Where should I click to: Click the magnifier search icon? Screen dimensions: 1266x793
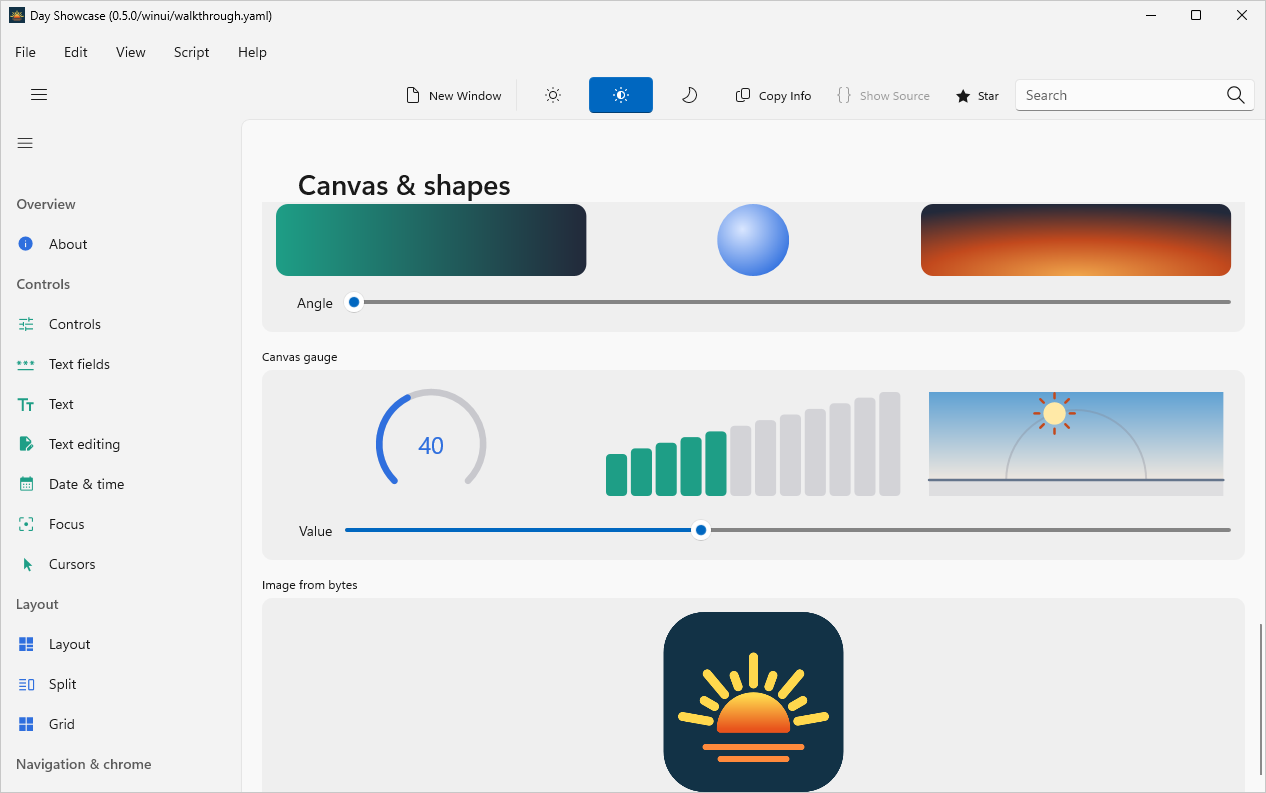click(x=1236, y=95)
